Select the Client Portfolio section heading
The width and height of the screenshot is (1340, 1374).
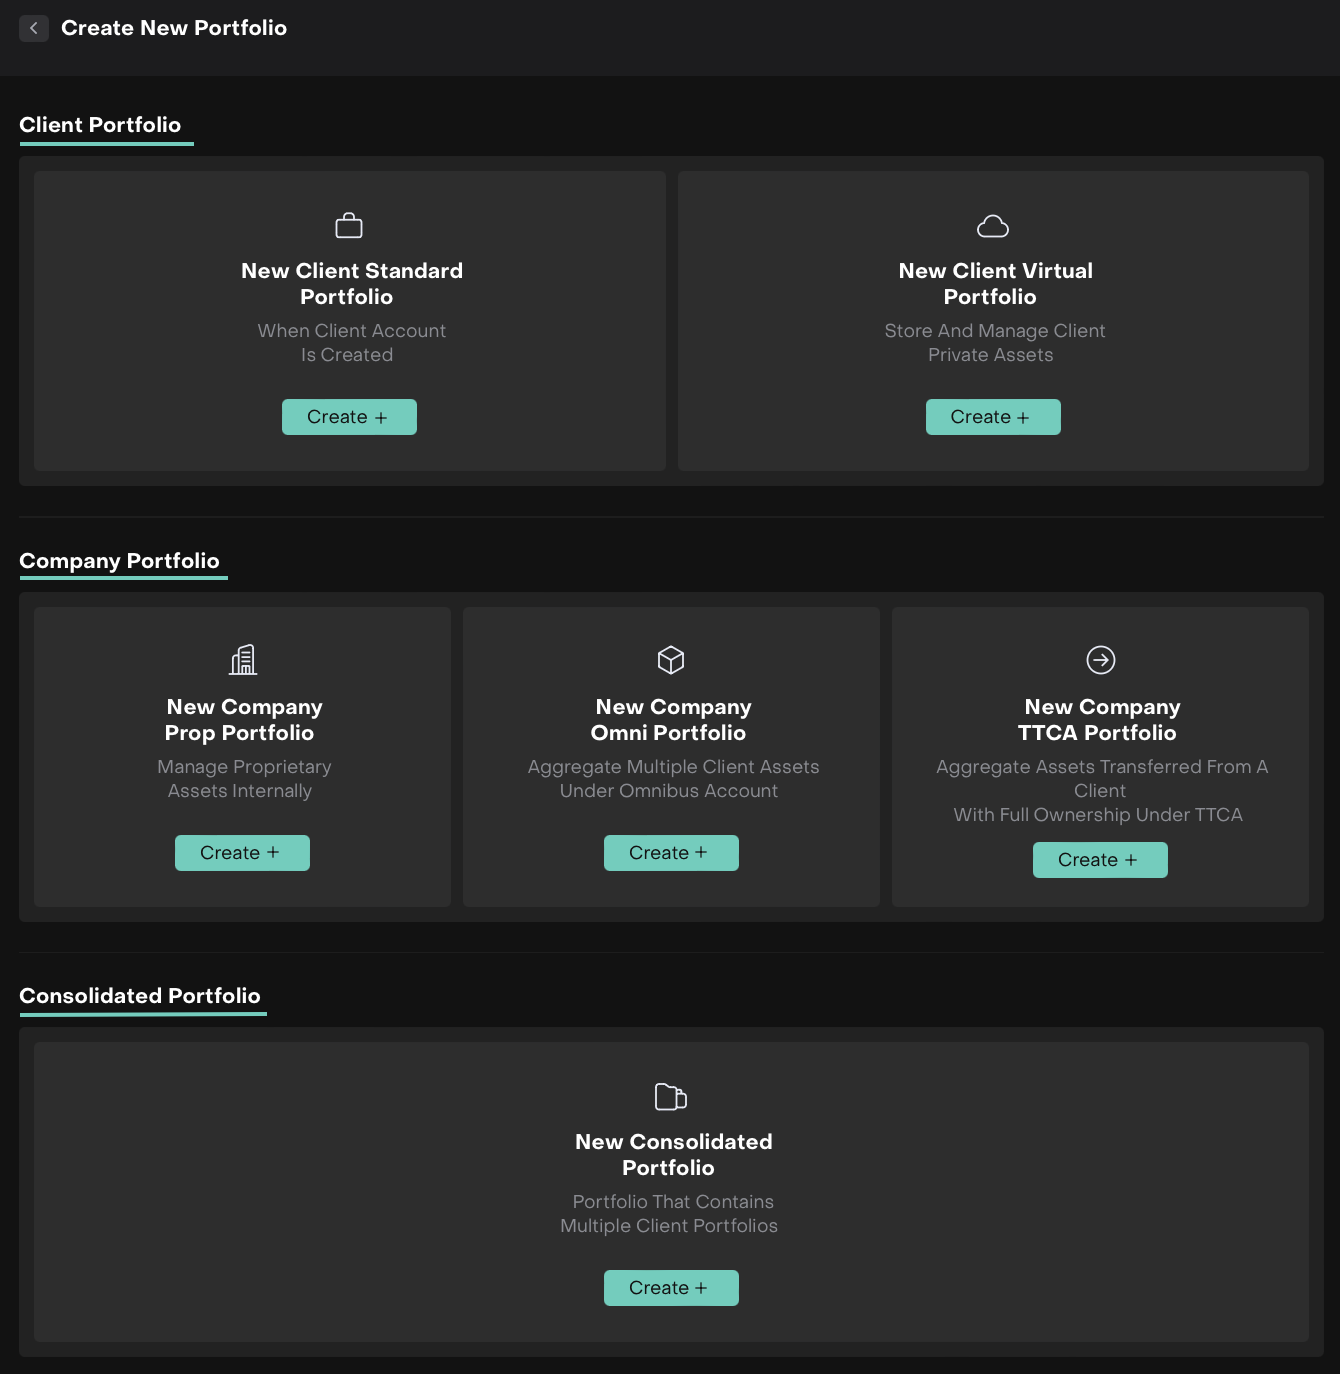(100, 125)
